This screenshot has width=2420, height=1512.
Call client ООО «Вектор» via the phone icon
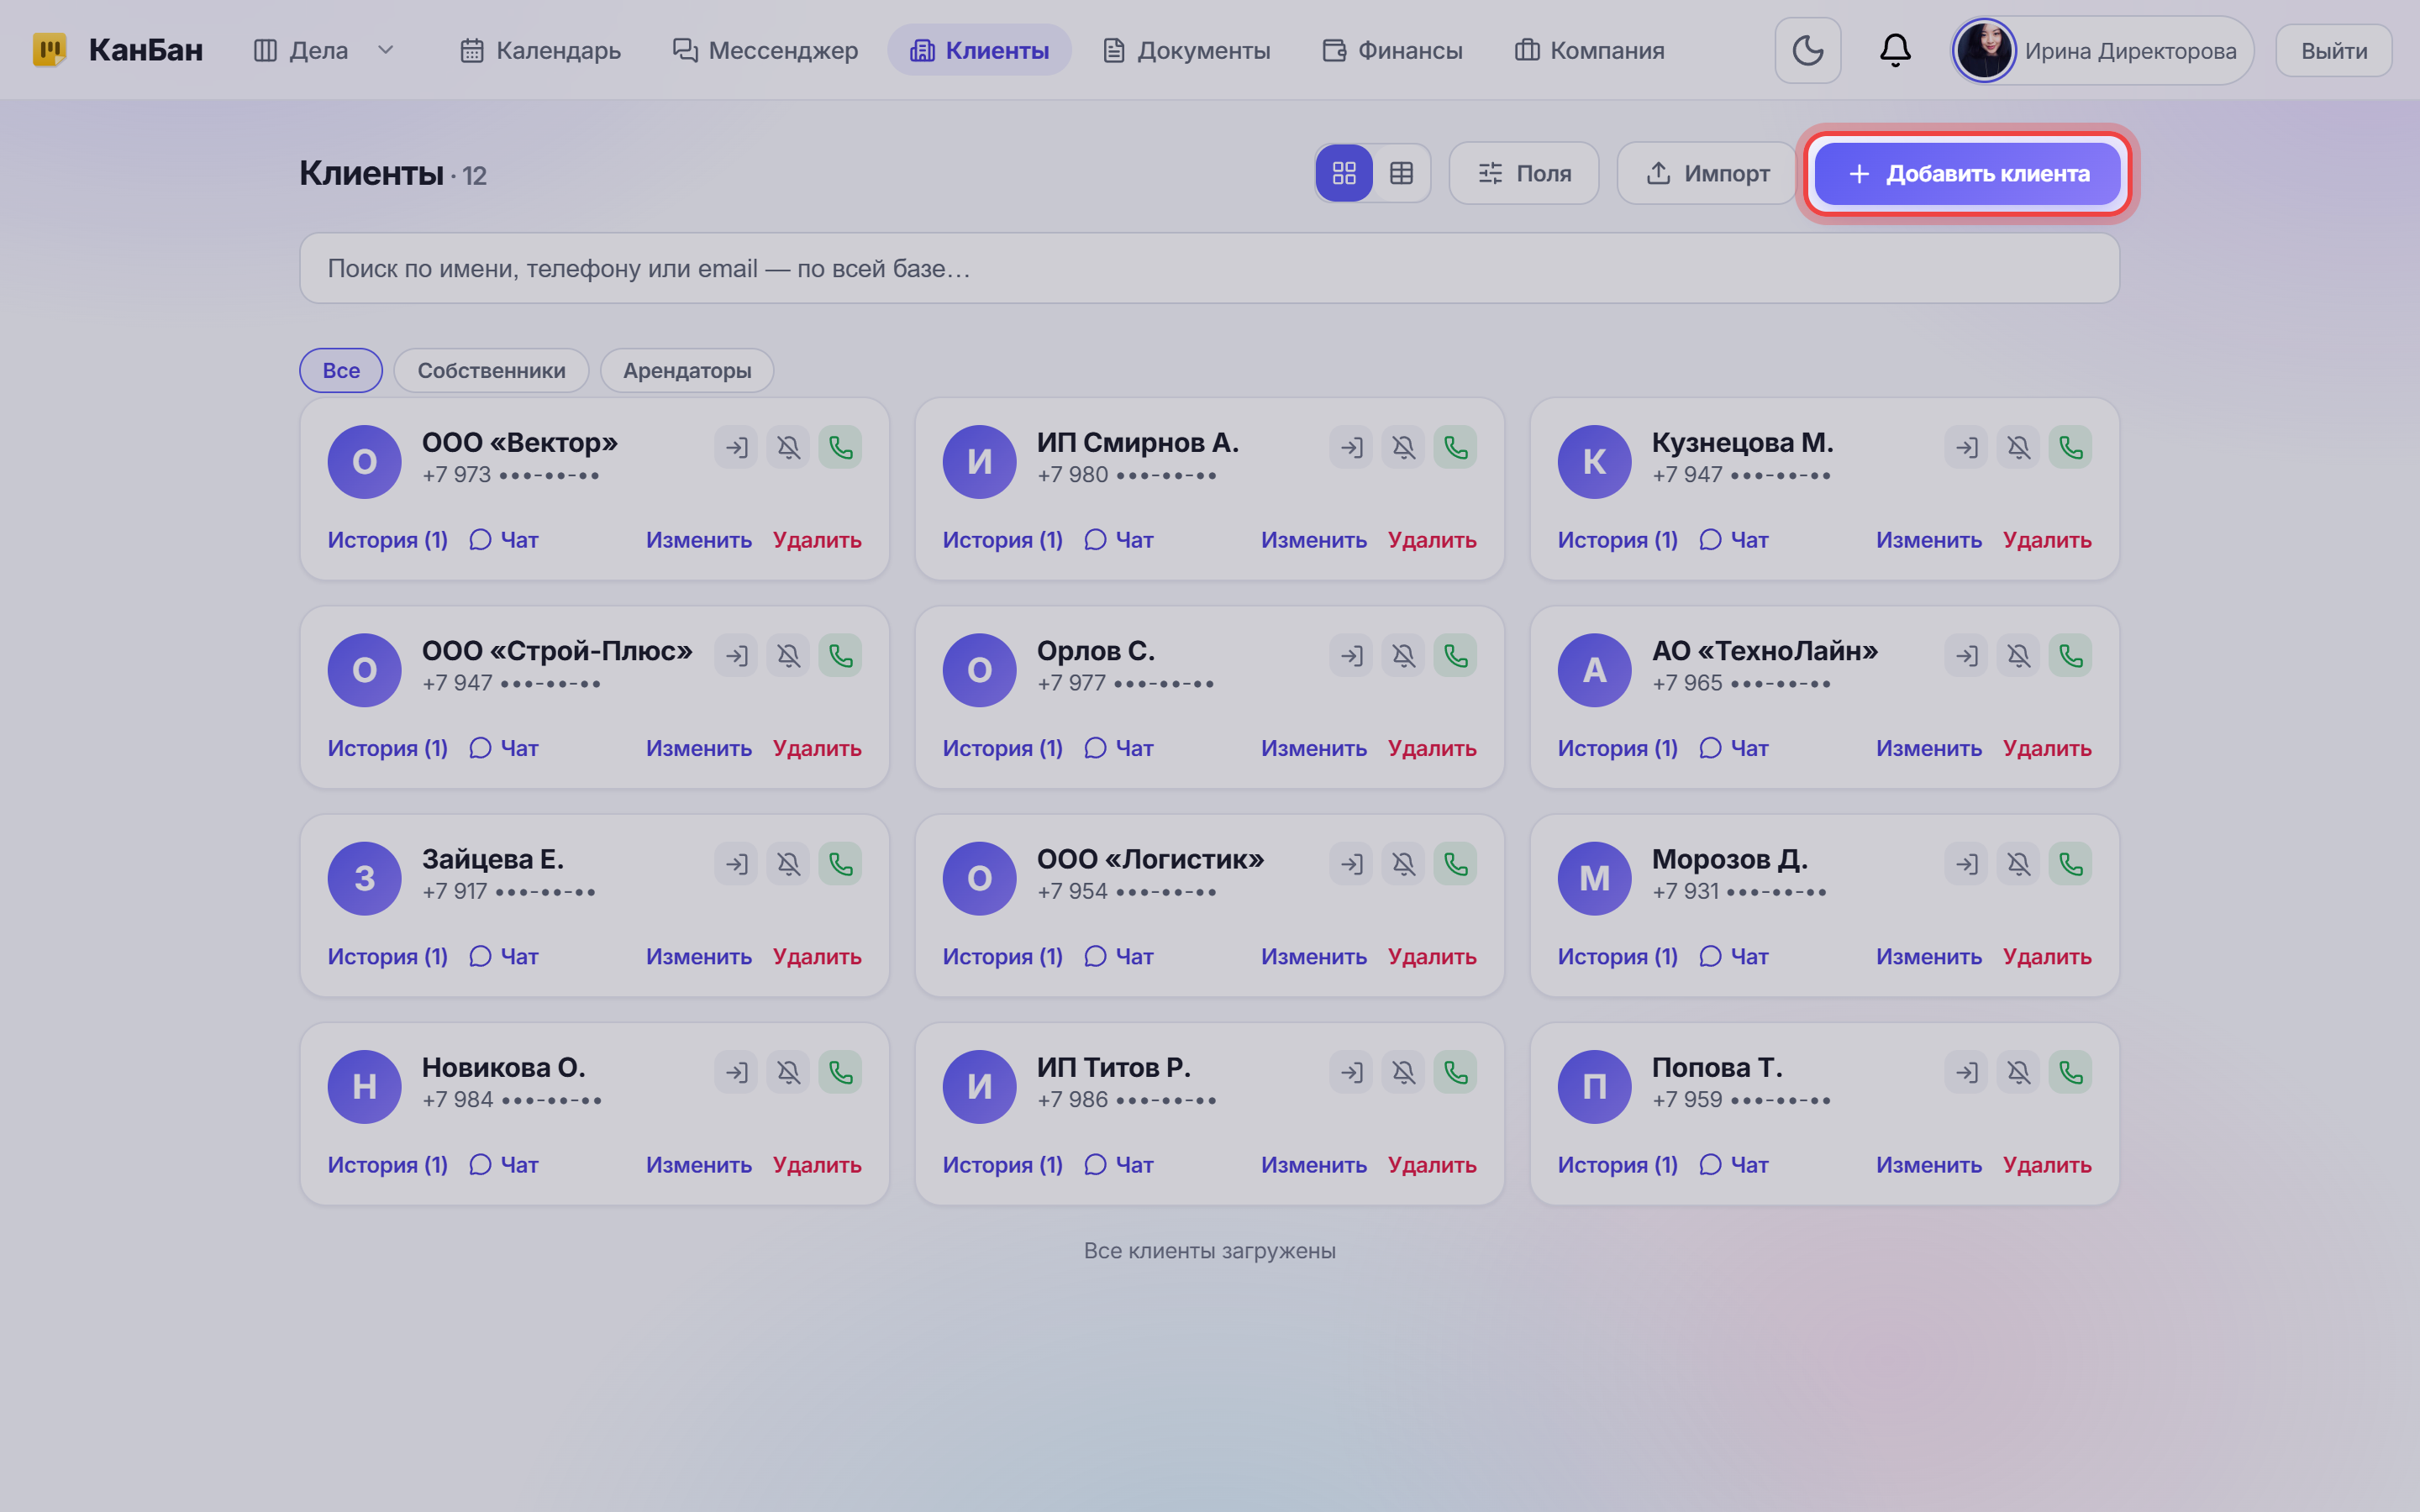point(840,447)
